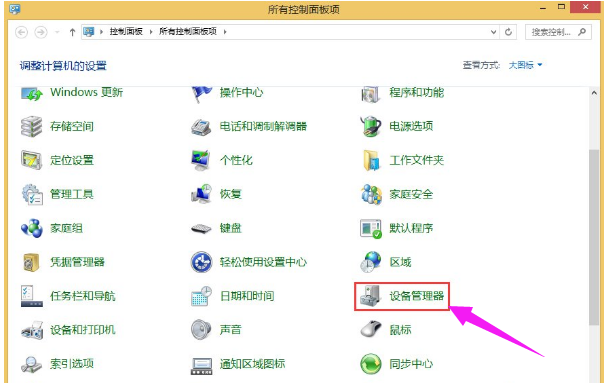Image resolution: width=604 pixels, height=383 pixels.
Task: Open the 家庭组 spheres icon
Action: point(32,228)
